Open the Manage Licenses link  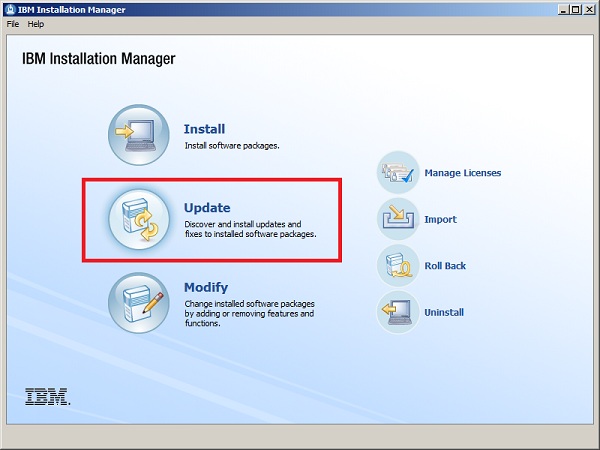pyautogui.click(x=463, y=173)
